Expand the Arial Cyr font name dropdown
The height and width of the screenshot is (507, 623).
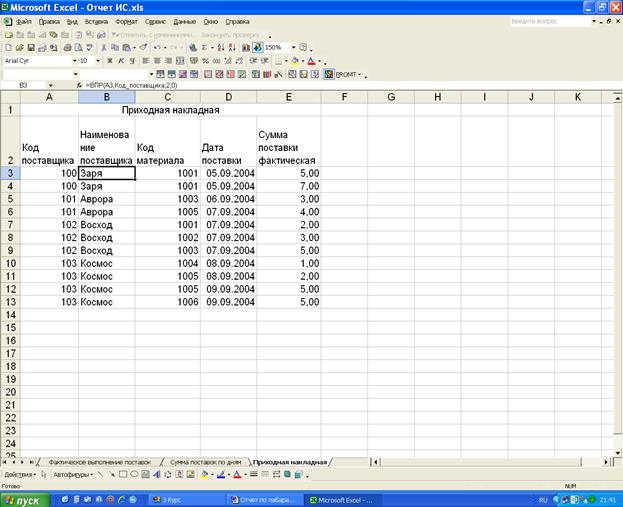73,60
